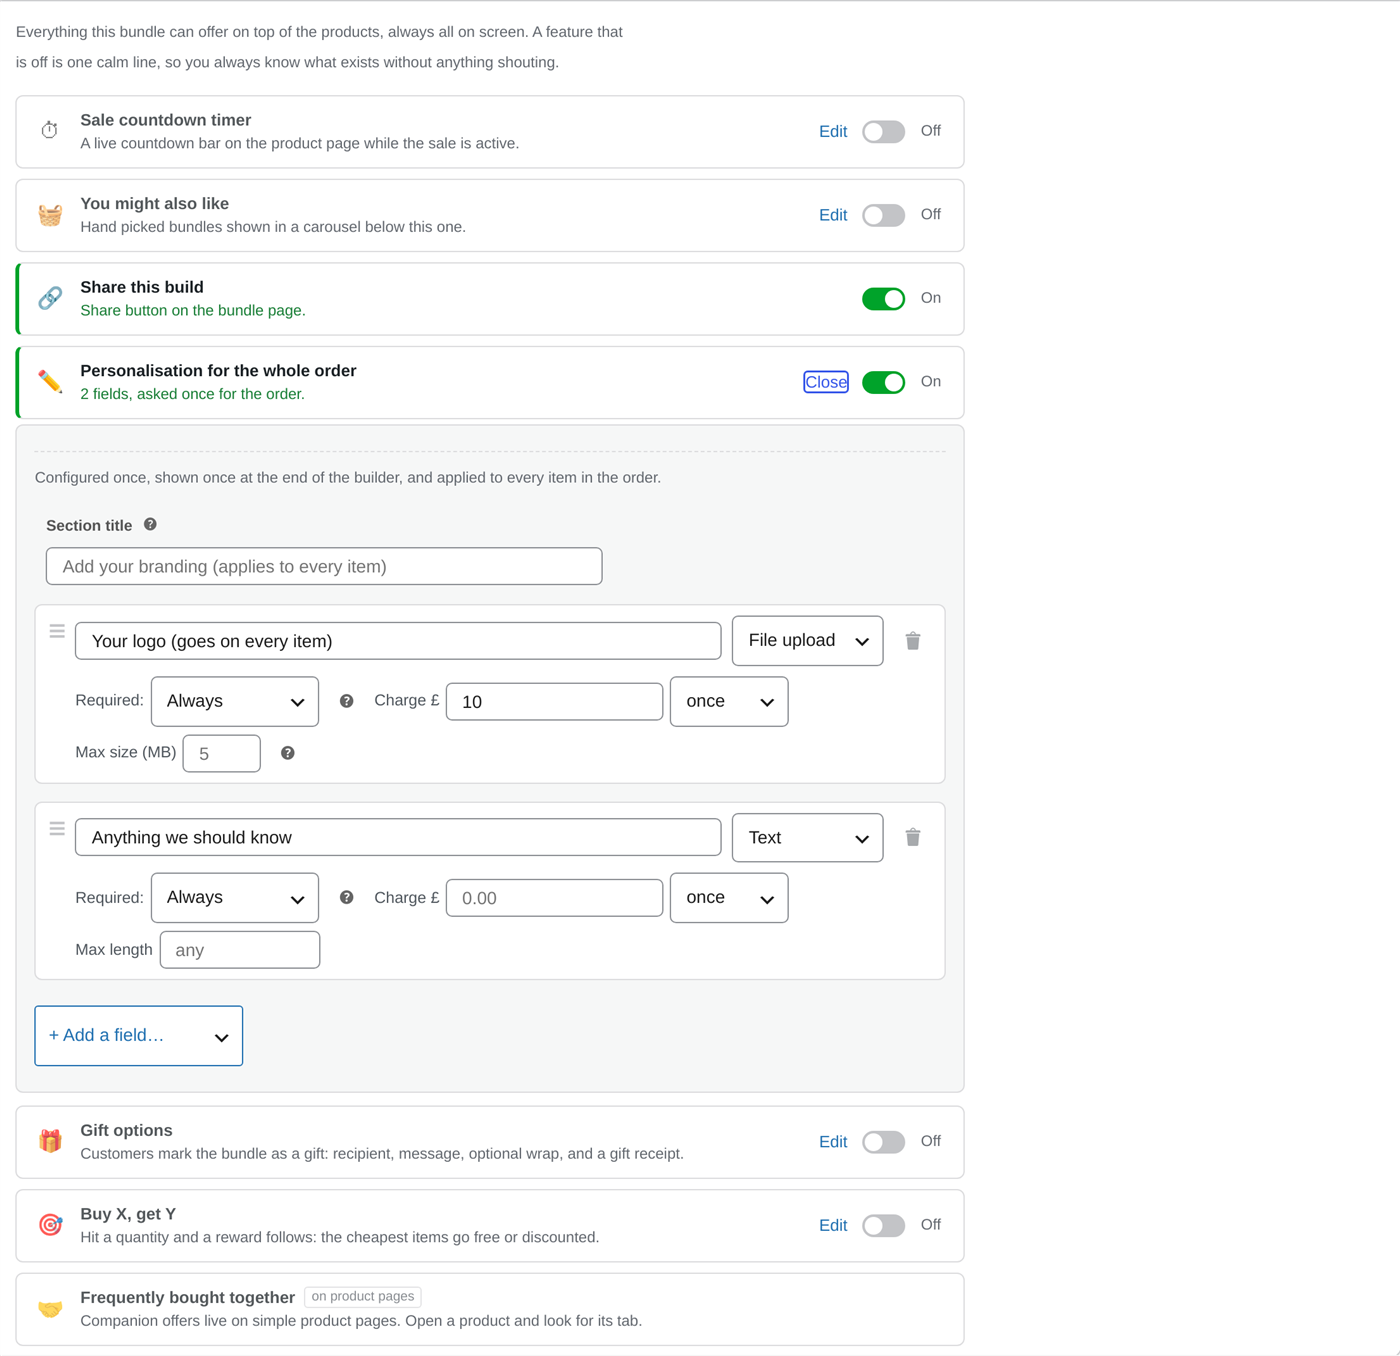Open Required dropdown for Your logo field
This screenshot has width=1400, height=1356.
pyautogui.click(x=235, y=701)
